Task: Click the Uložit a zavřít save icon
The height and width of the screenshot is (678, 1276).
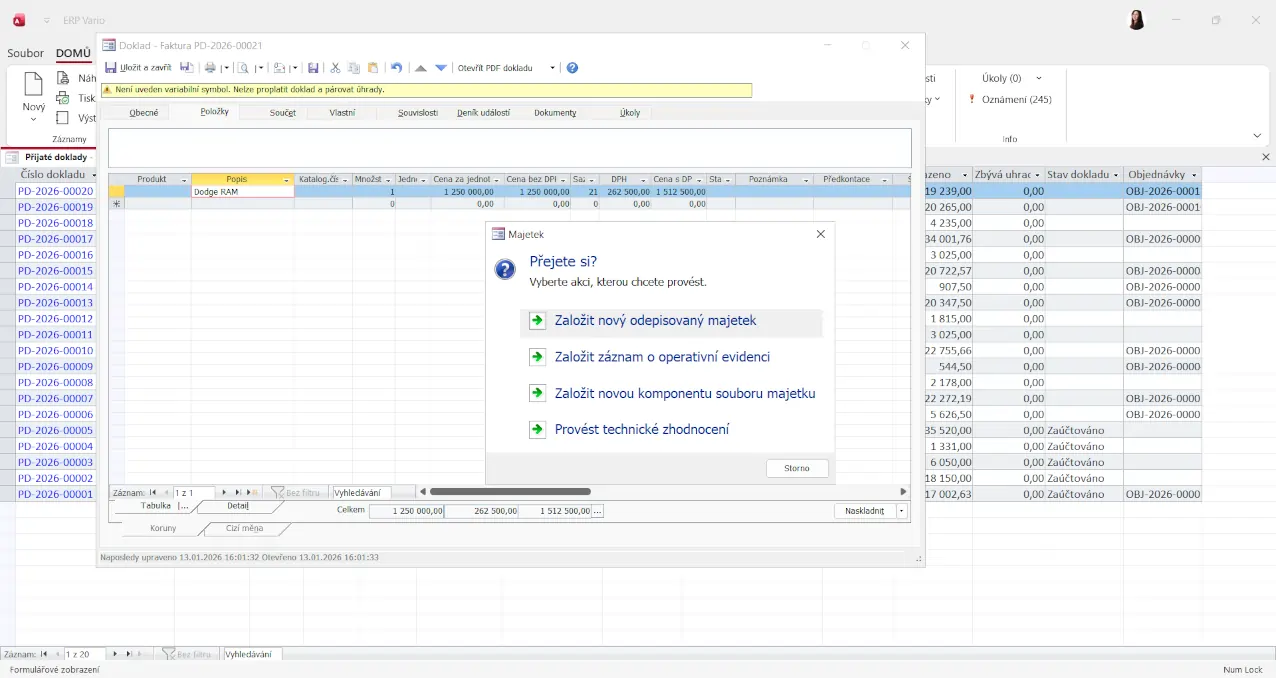Action: [x=111, y=68]
